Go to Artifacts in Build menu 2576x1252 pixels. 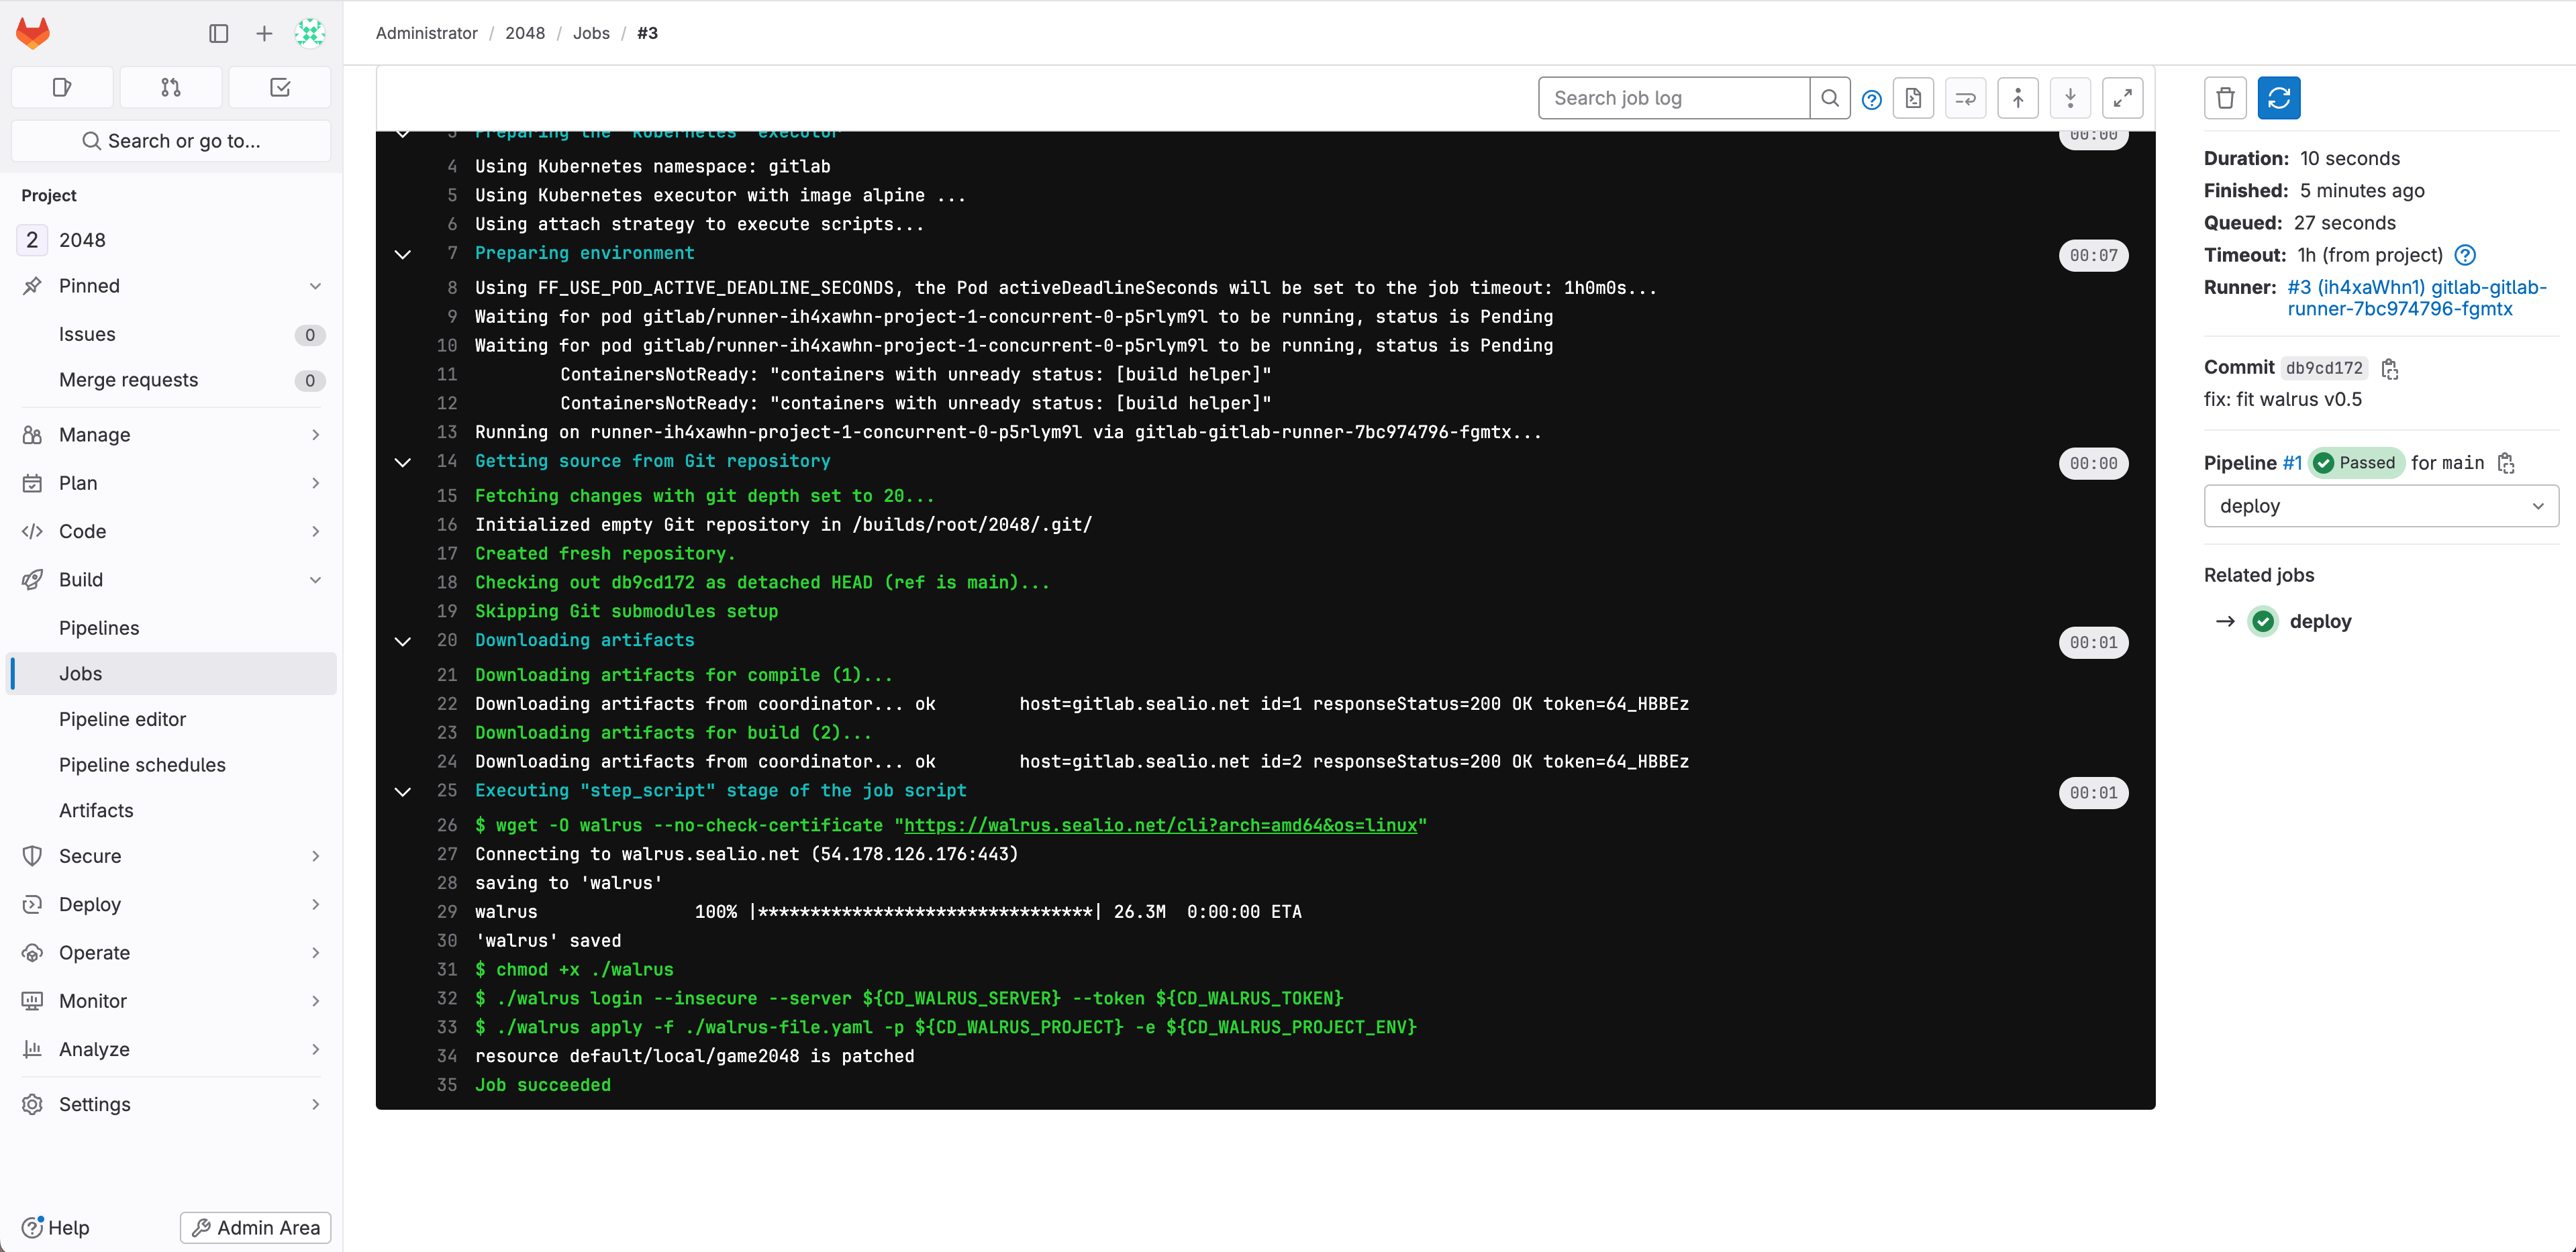96,810
